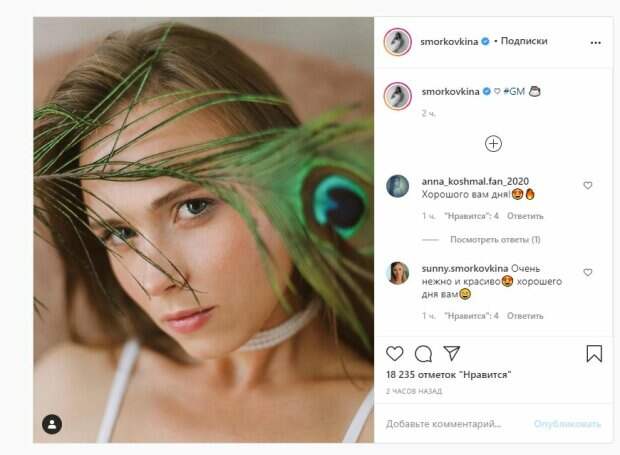Like anna_koshmal.fan_2020's comment with the heart
Viewport: 620px width, 455px height.
pos(587,185)
